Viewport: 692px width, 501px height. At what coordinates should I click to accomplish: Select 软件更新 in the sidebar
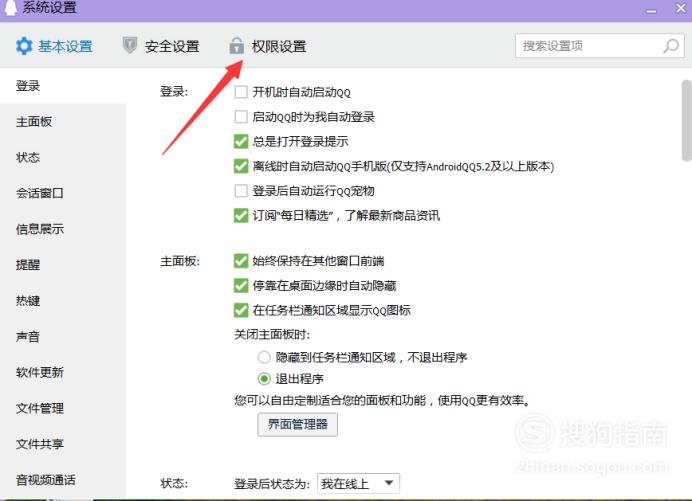click(63, 372)
